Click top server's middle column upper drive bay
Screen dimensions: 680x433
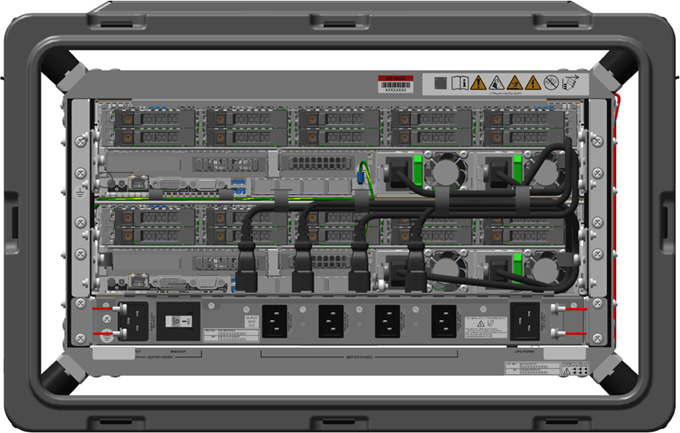pos(339,118)
